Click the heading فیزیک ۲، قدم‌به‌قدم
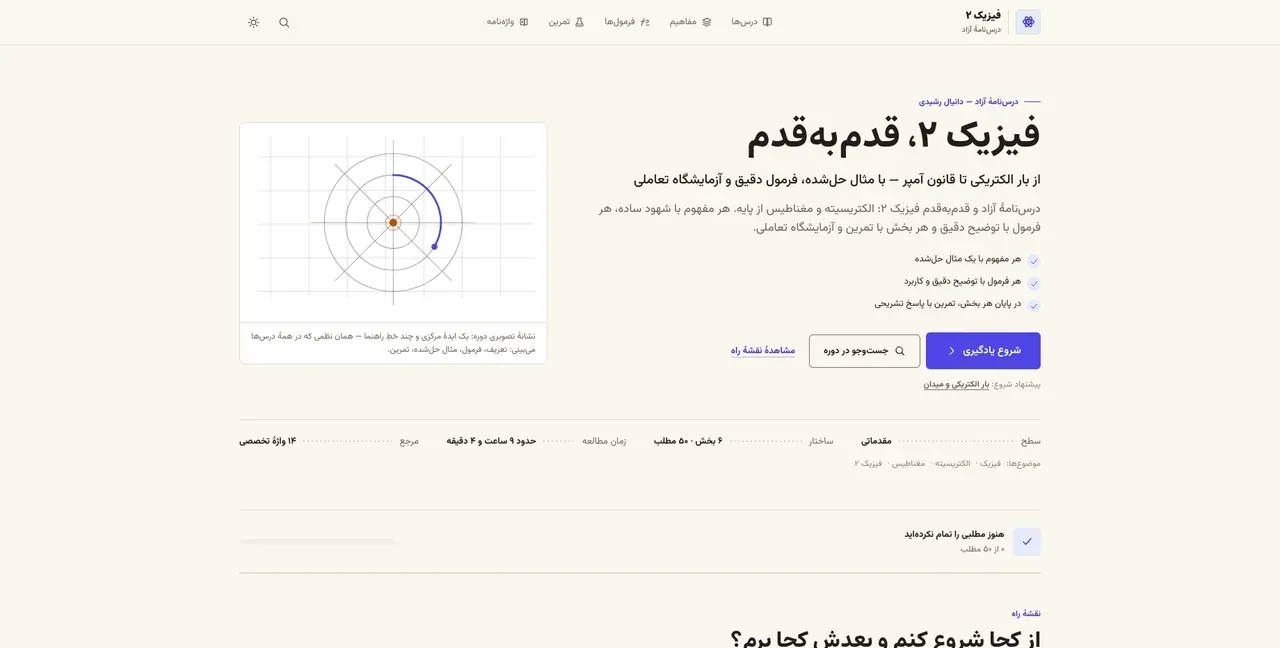 pyautogui.click(x=894, y=134)
